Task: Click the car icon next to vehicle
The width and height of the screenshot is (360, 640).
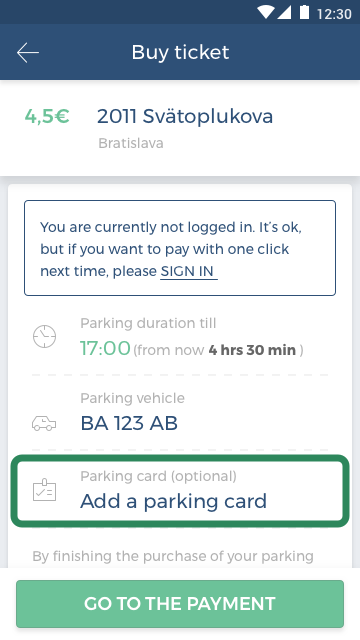Action: (44, 424)
